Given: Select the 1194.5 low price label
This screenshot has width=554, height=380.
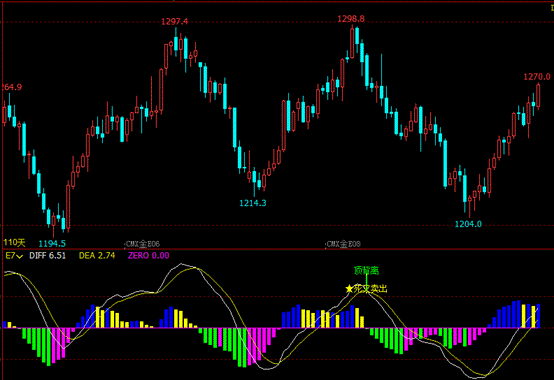Looking at the screenshot, I should [x=52, y=243].
